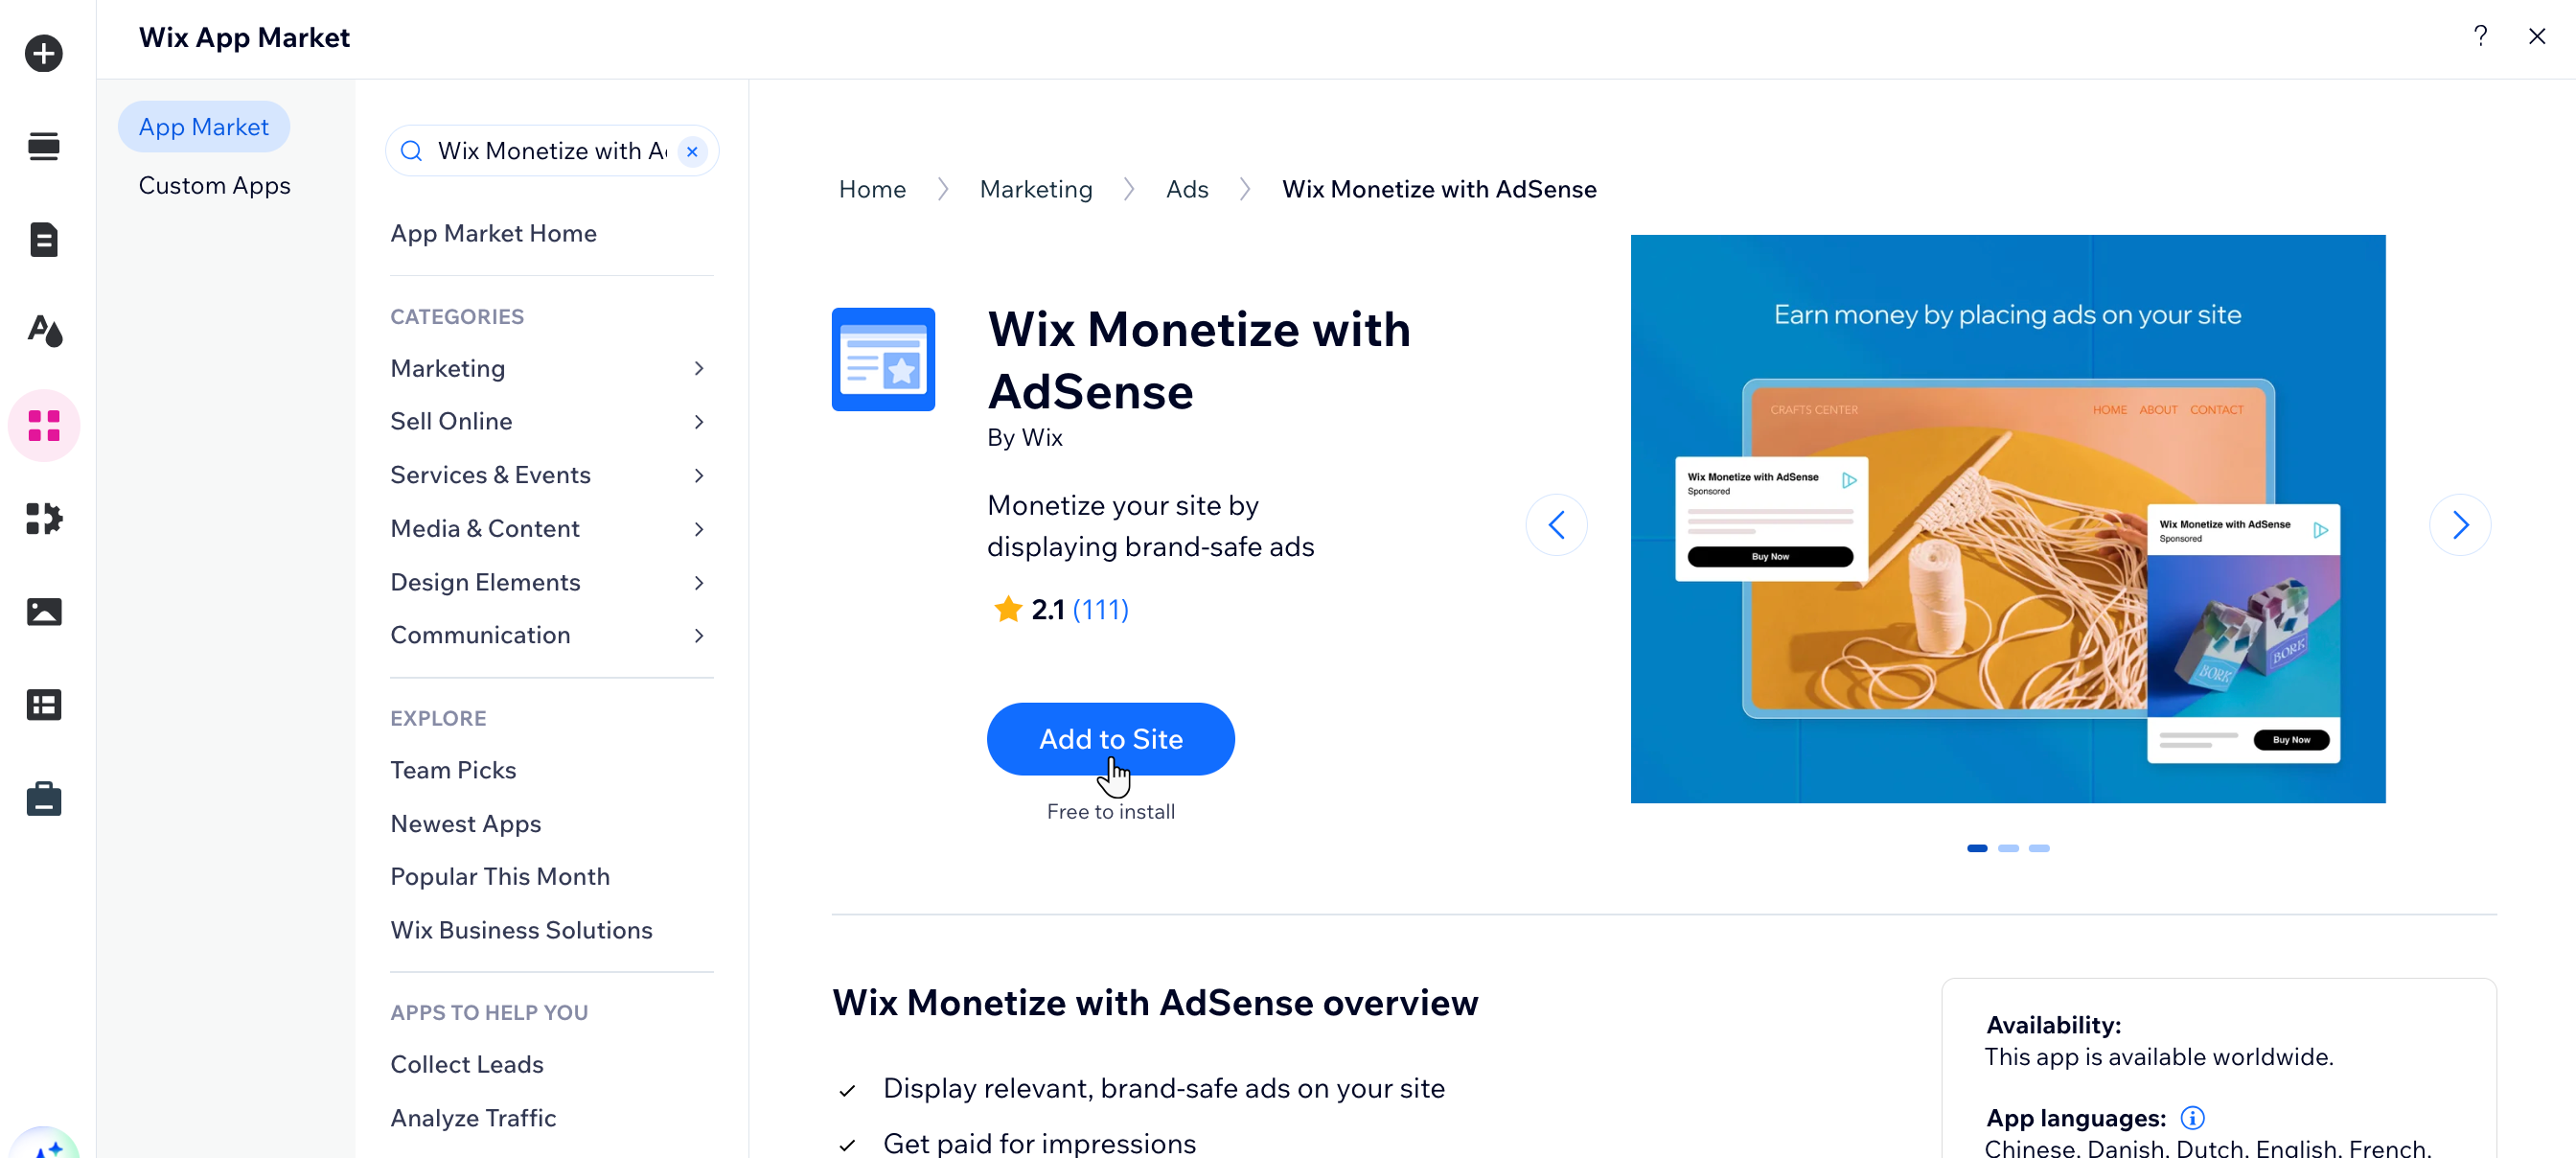Select the Ads breadcrumb tab

click(1186, 187)
